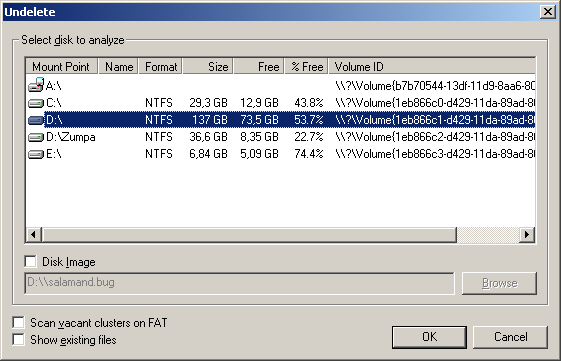The height and width of the screenshot is (361, 561).
Task: Click the 43.8% free percentage
Action: click(x=309, y=103)
